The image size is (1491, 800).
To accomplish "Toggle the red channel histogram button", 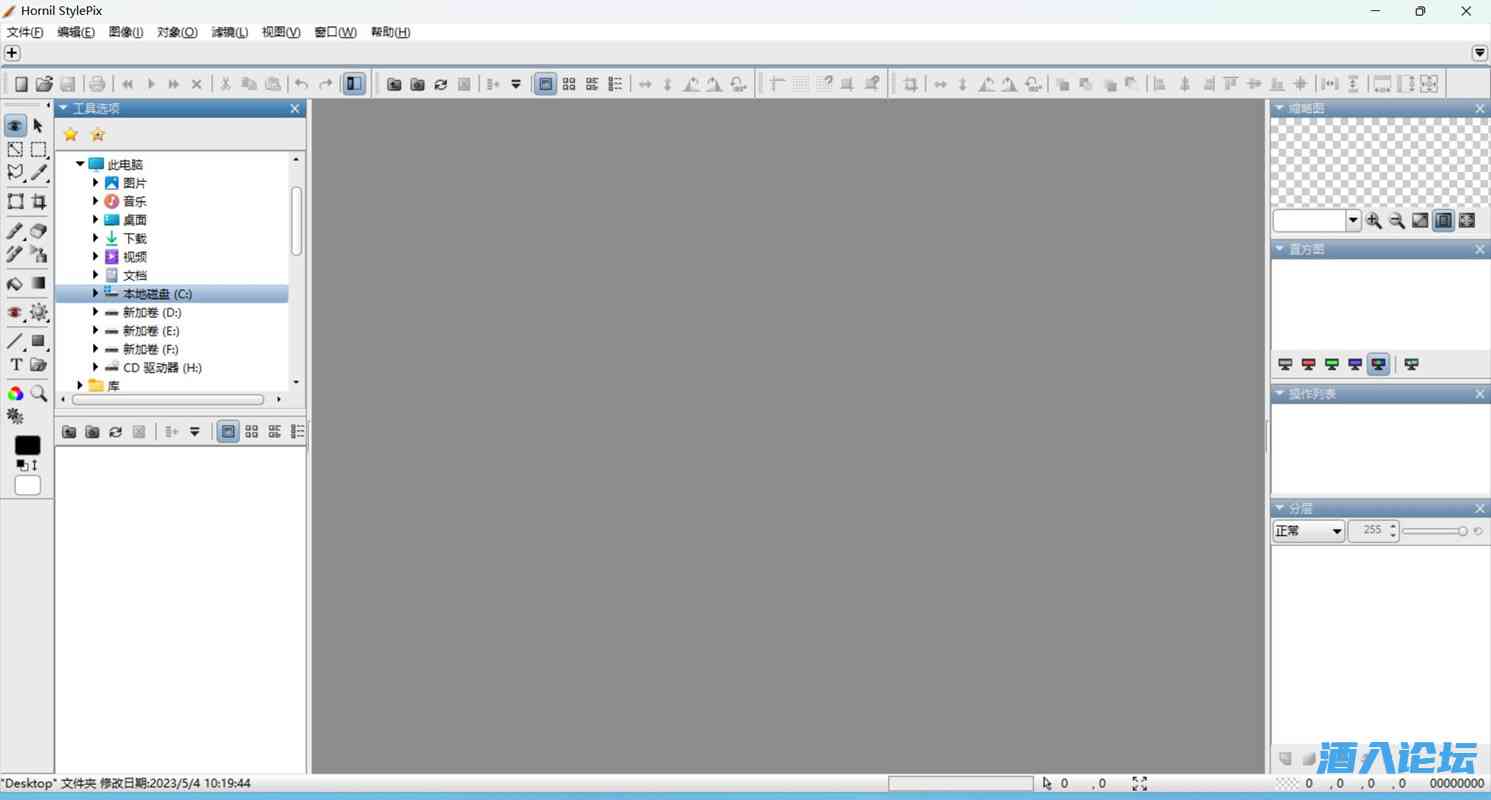I will point(1308,365).
